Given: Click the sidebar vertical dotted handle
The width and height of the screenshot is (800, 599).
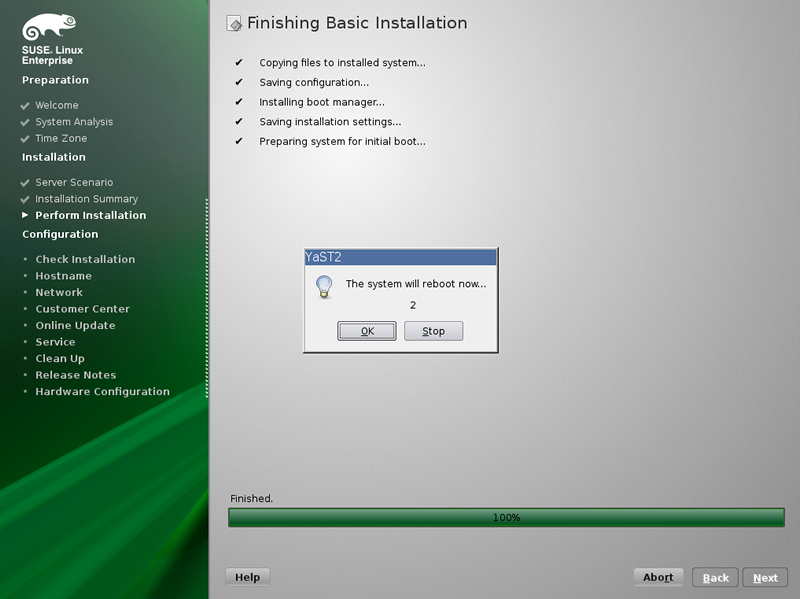Looking at the screenshot, I should click(x=207, y=298).
